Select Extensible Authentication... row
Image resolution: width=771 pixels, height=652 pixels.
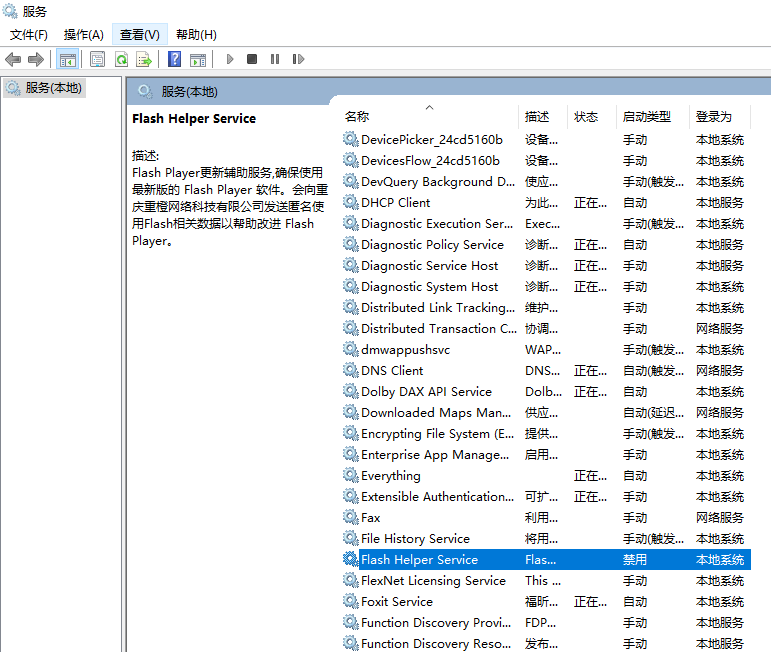click(x=546, y=497)
